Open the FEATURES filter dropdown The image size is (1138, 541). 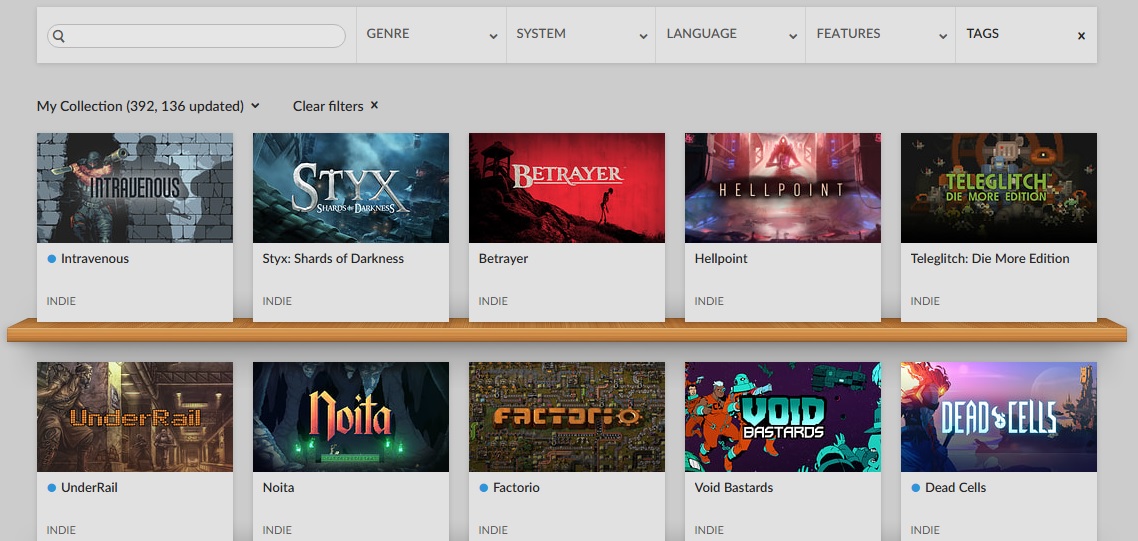click(880, 35)
